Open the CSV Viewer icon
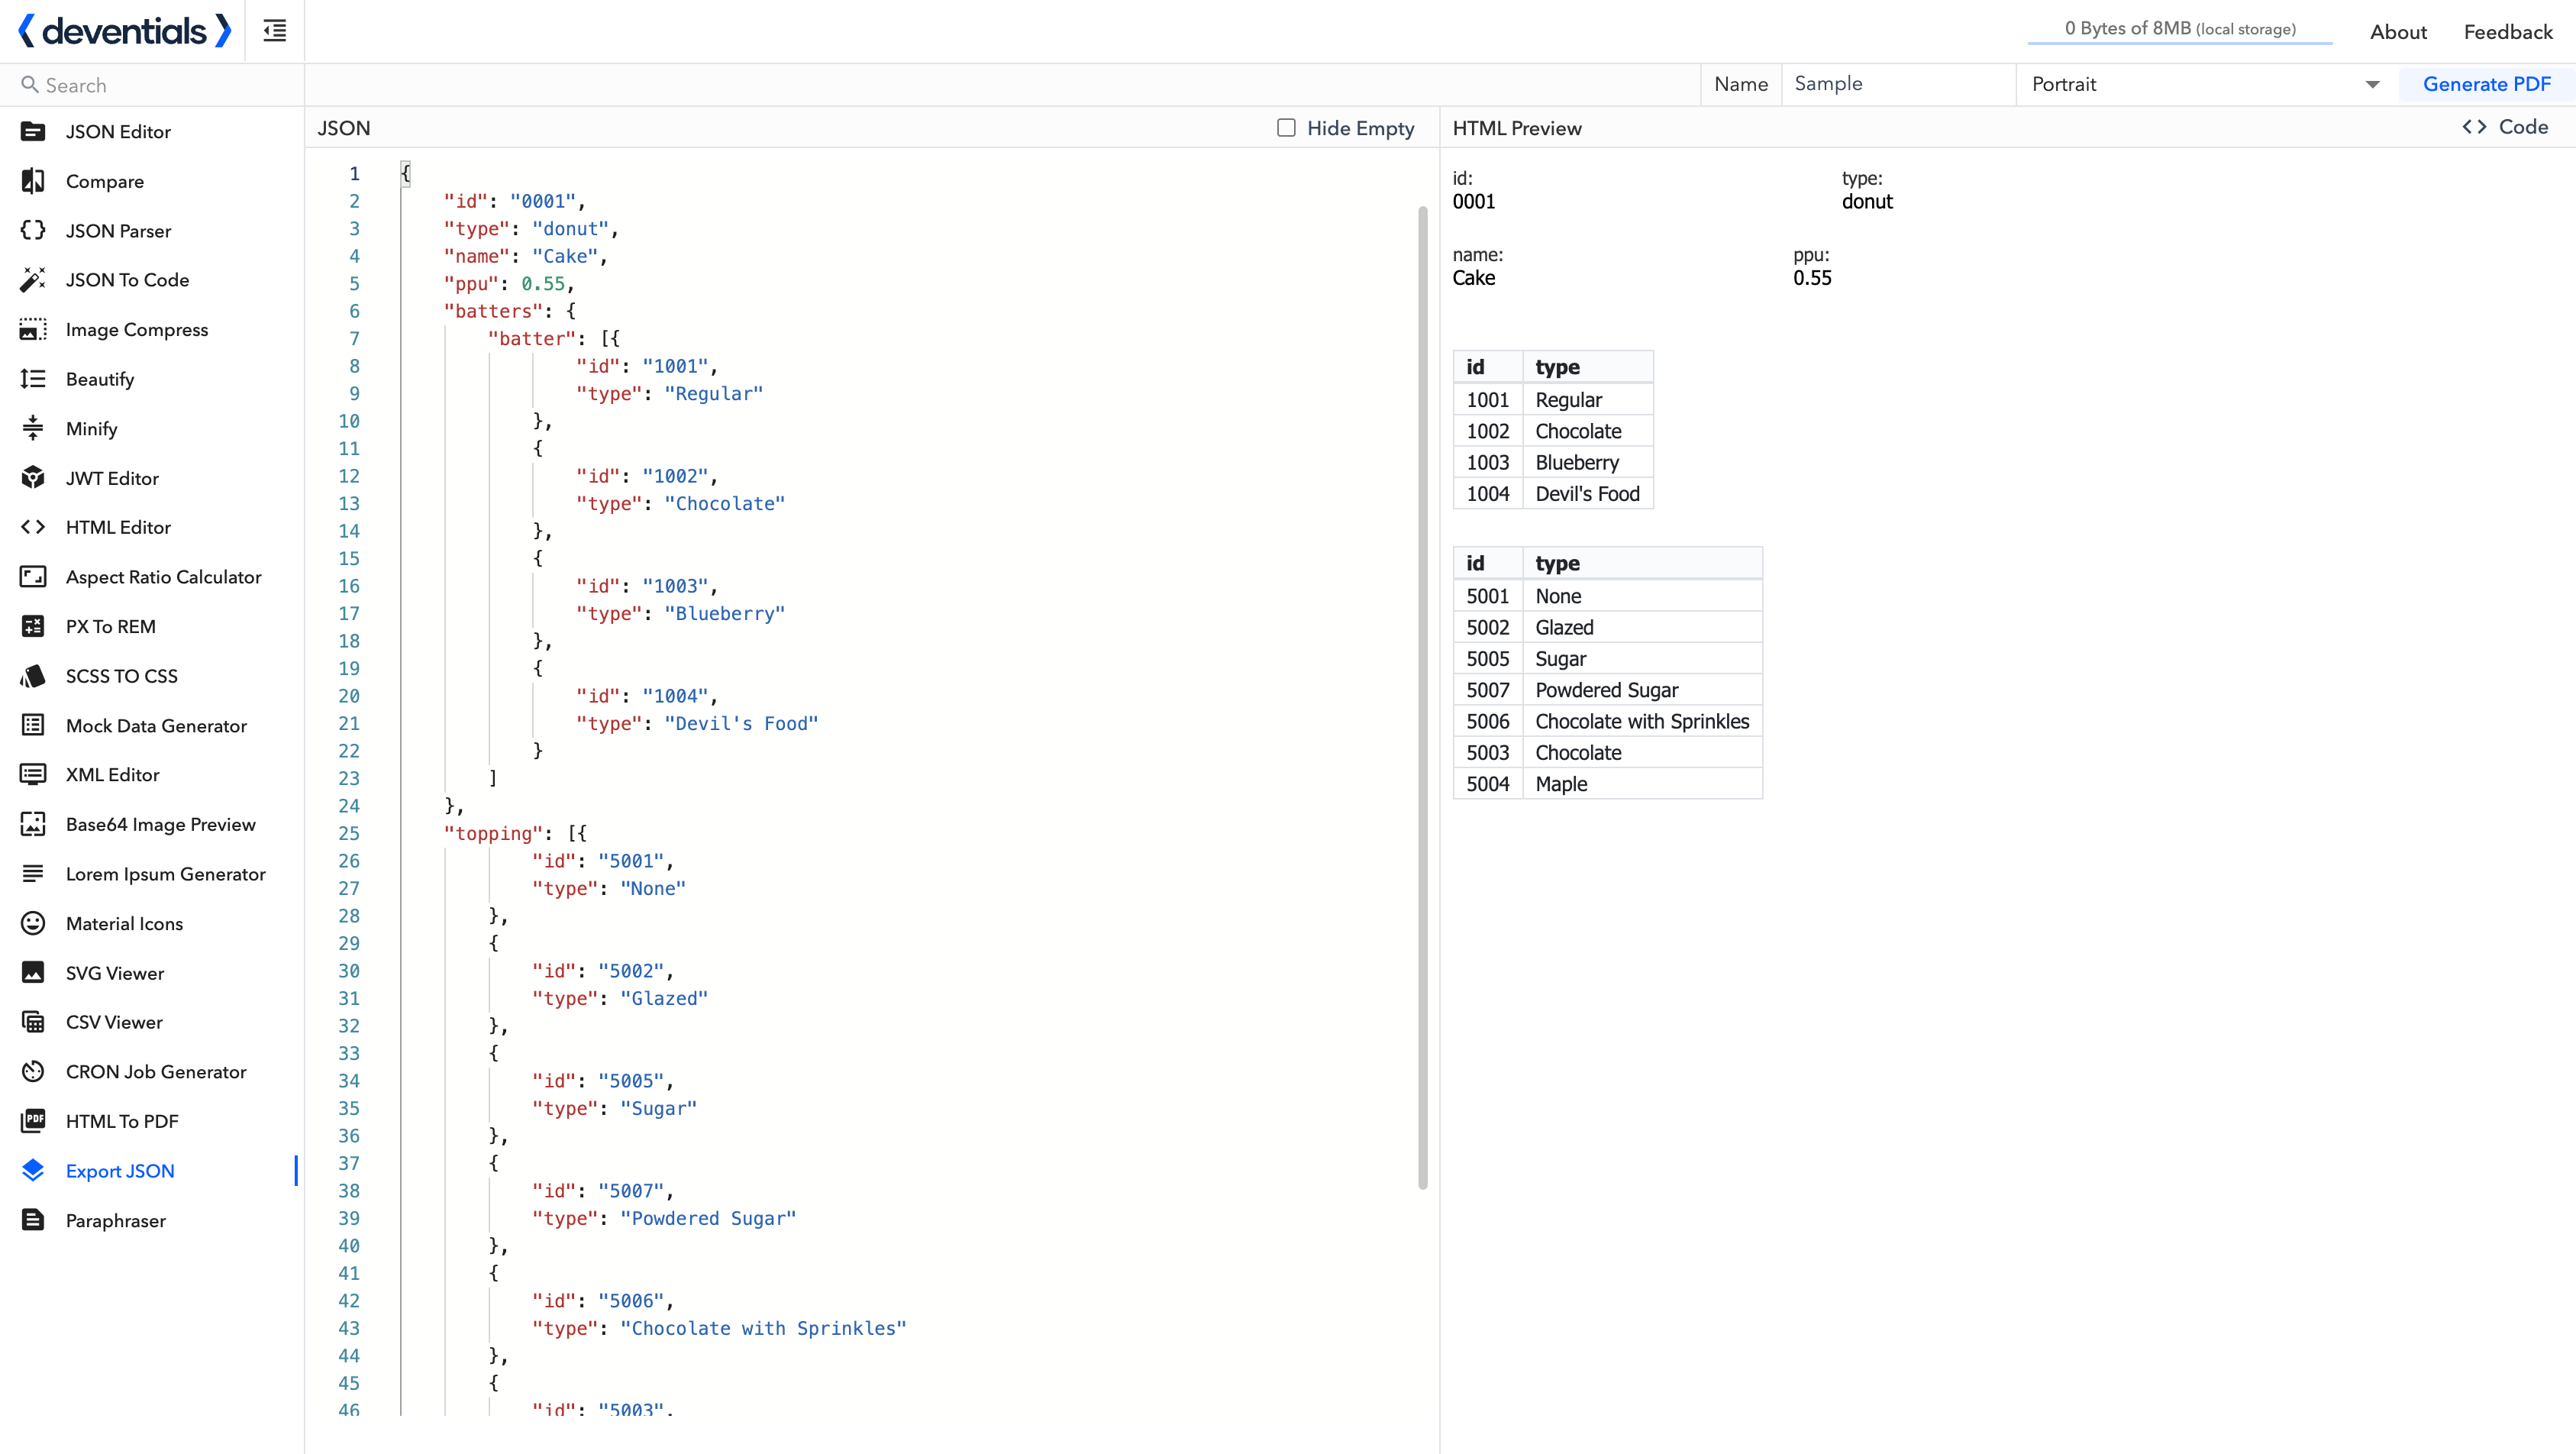Screen dimensions: 2576x1454 coord(33,1022)
